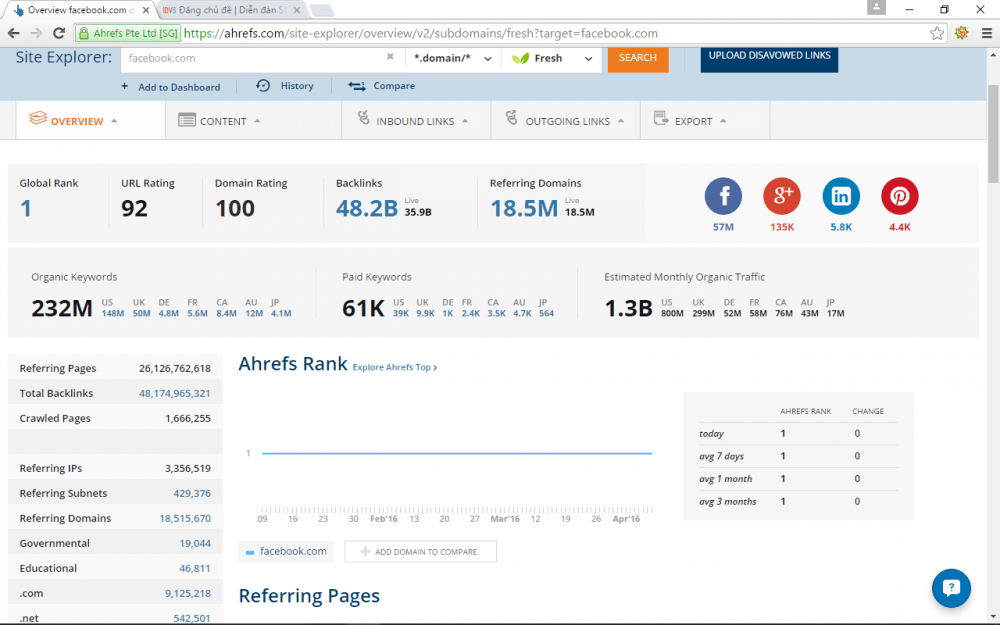Click the History link text
The height and width of the screenshot is (625, 1000).
tap(297, 85)
